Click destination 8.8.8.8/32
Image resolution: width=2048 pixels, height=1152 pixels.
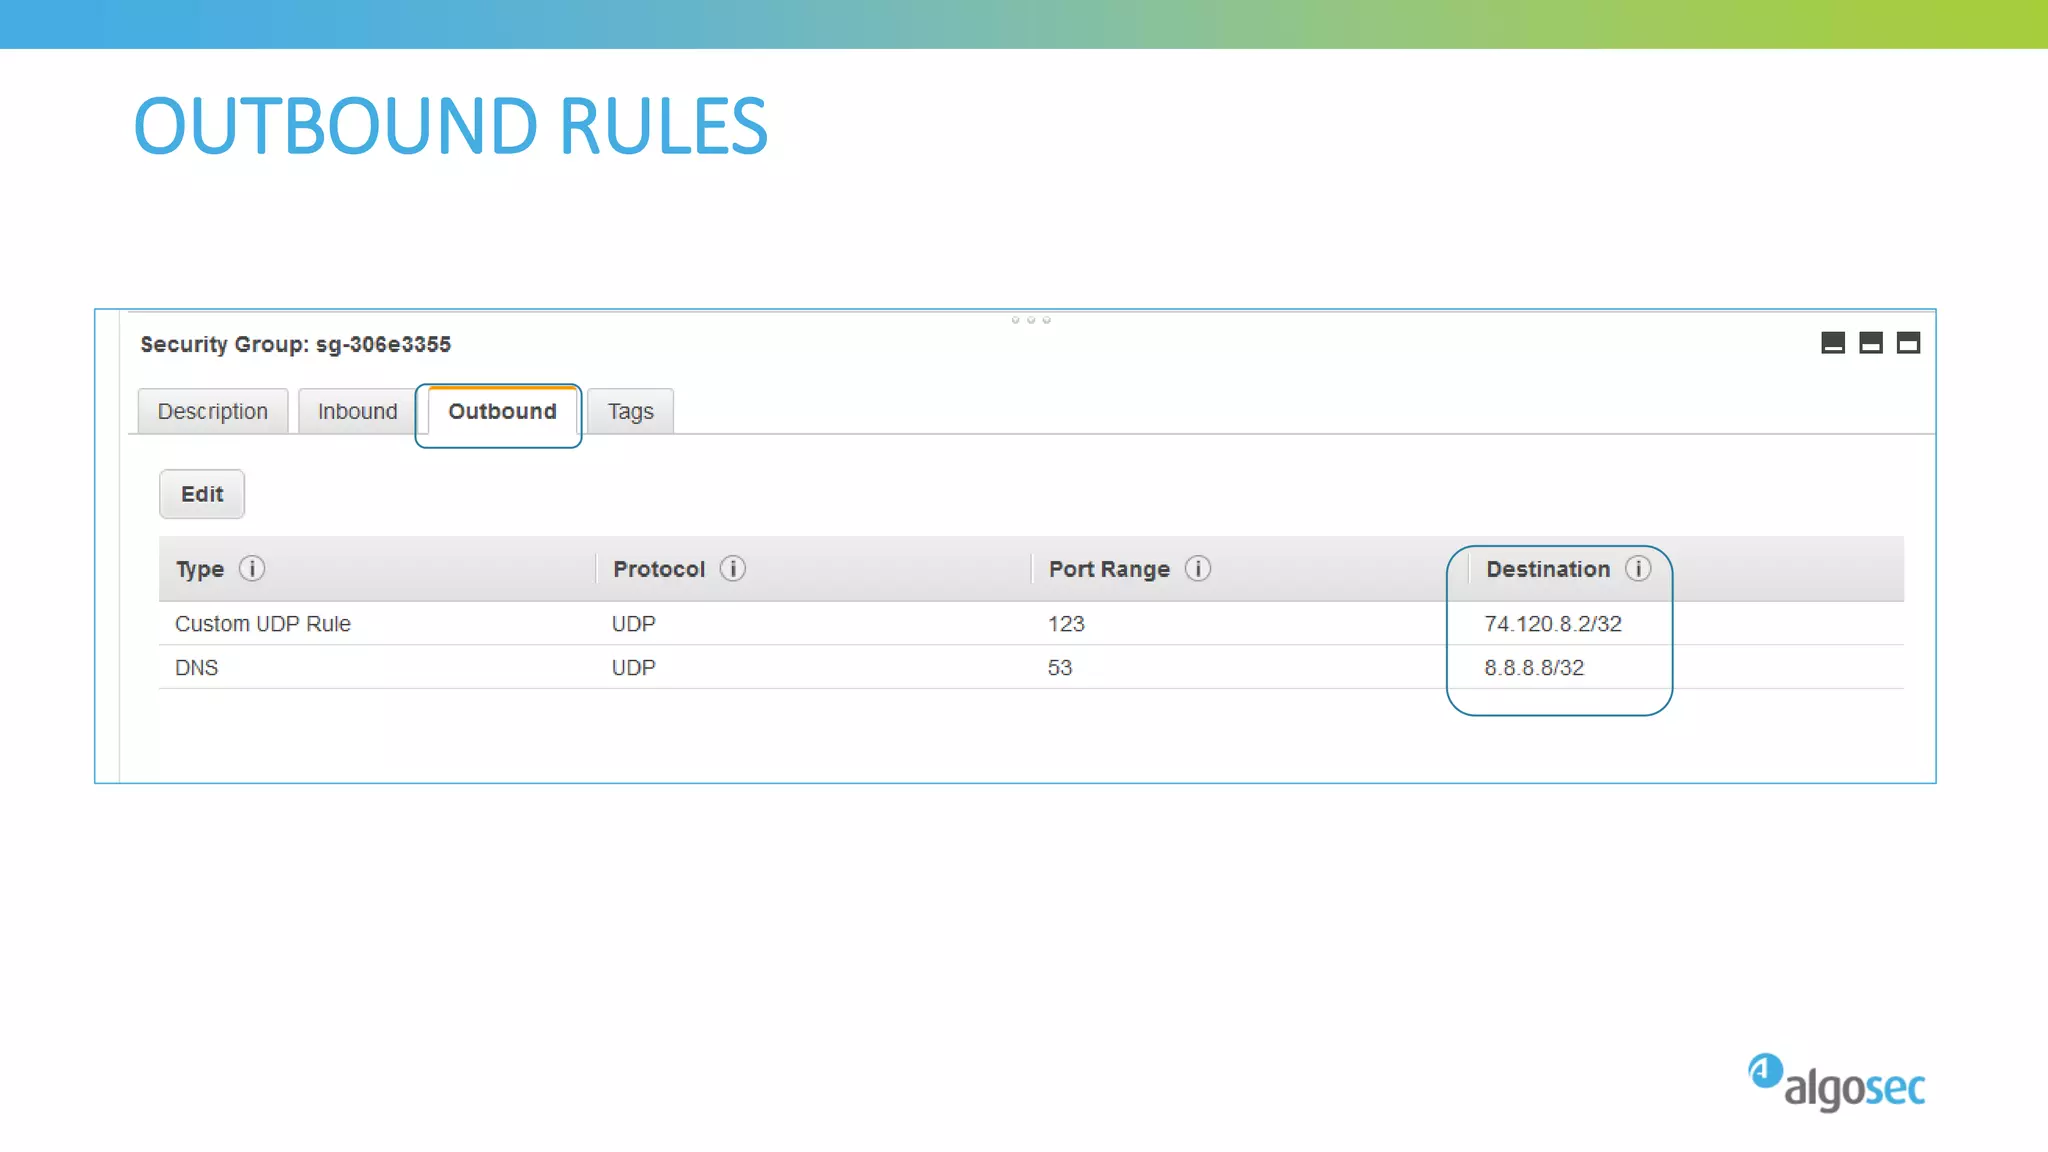pyautogui.click(x=1534, y=668)
